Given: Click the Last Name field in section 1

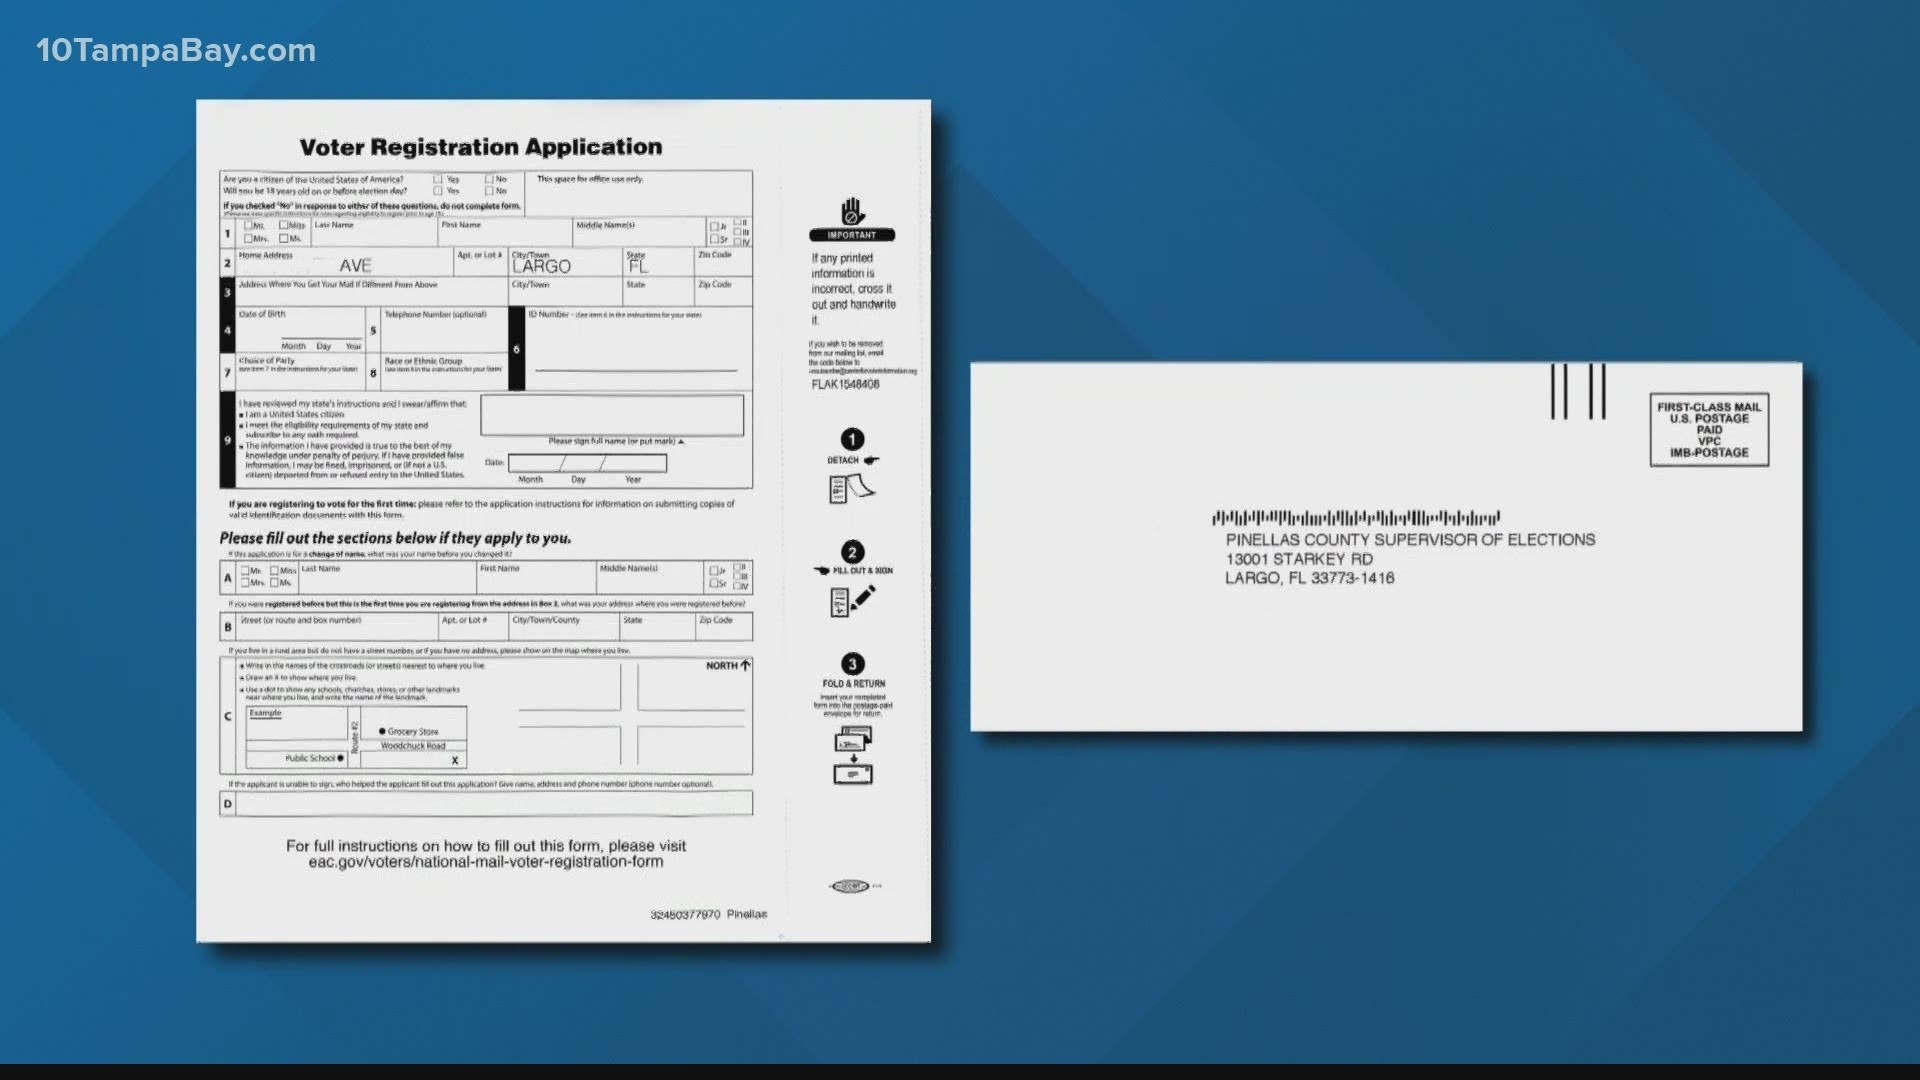Looking at the screenshot, I should [x=375, y=236].
